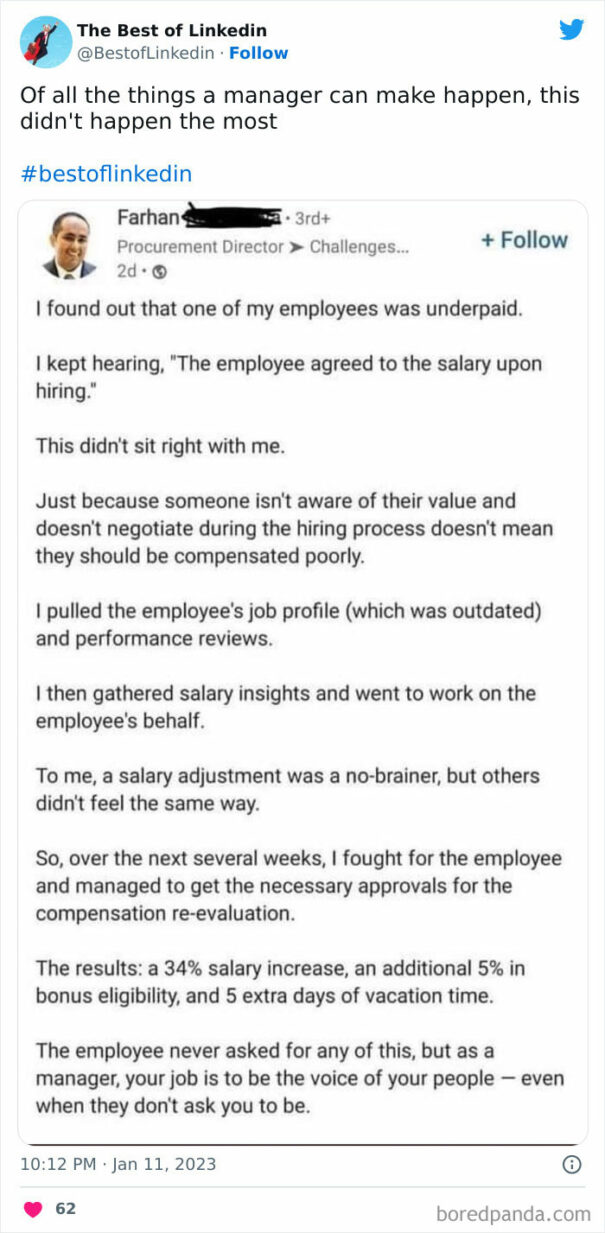Viewport: 605px width, 1233px height.
Task: Click the verified-style suitcase avatar graphic
Action: 40,42
